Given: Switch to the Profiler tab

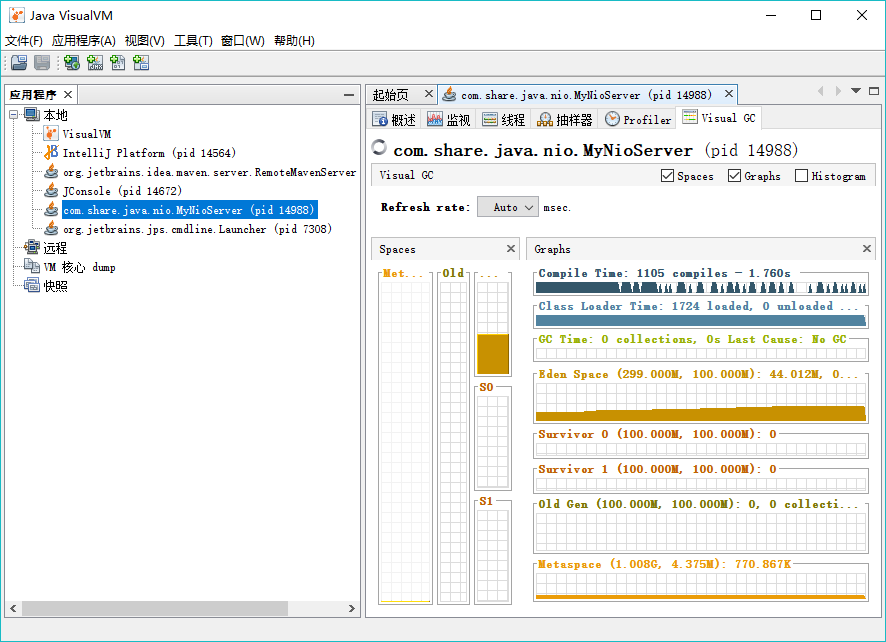Looking at the screenshot, I should (638, 120).
